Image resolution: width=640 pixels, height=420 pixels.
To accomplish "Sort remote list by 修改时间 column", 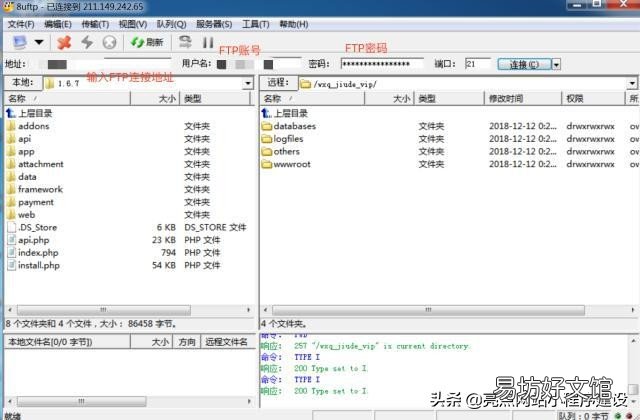I will [523, 98].
